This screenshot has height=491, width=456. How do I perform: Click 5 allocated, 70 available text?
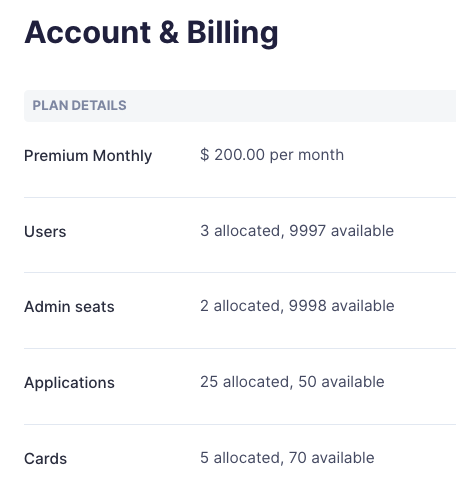pos(287,458)
